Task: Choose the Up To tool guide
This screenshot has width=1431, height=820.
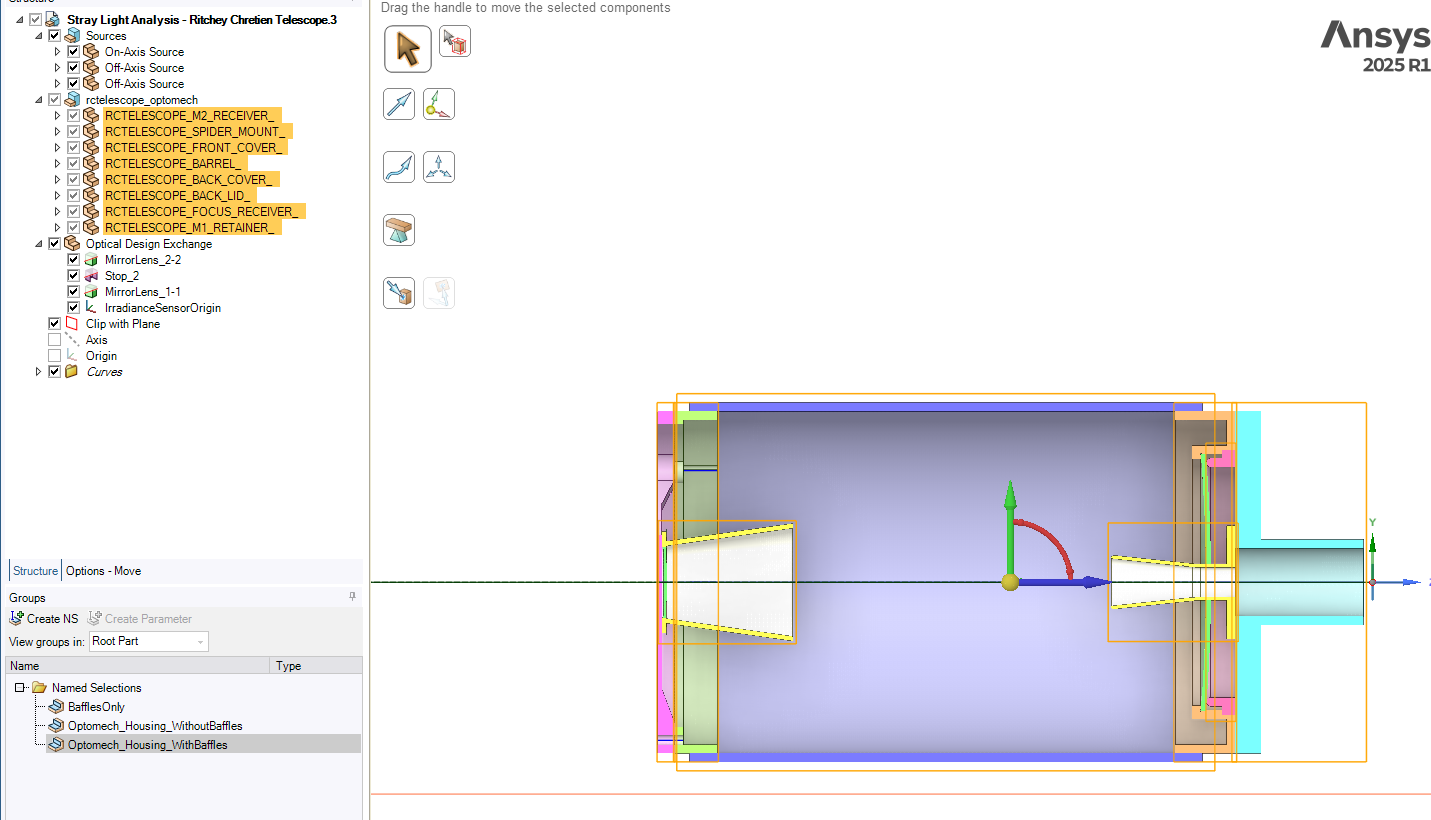Action: pos(399,293)
